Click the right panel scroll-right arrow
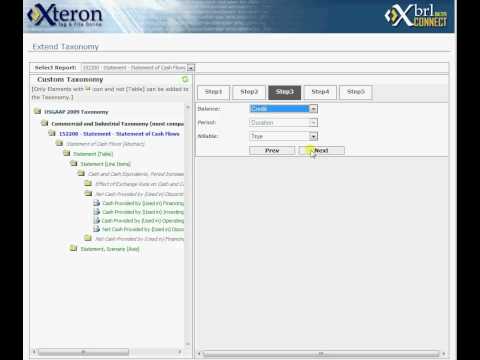 pos(444,353)
